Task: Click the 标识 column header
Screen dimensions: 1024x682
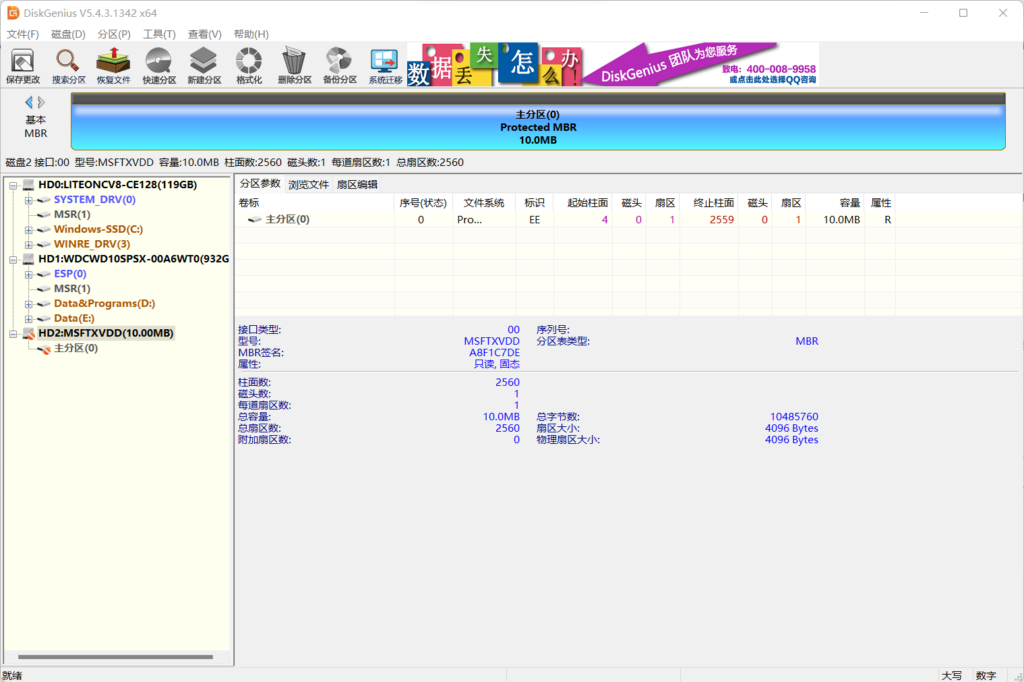Action: (534, 203)
